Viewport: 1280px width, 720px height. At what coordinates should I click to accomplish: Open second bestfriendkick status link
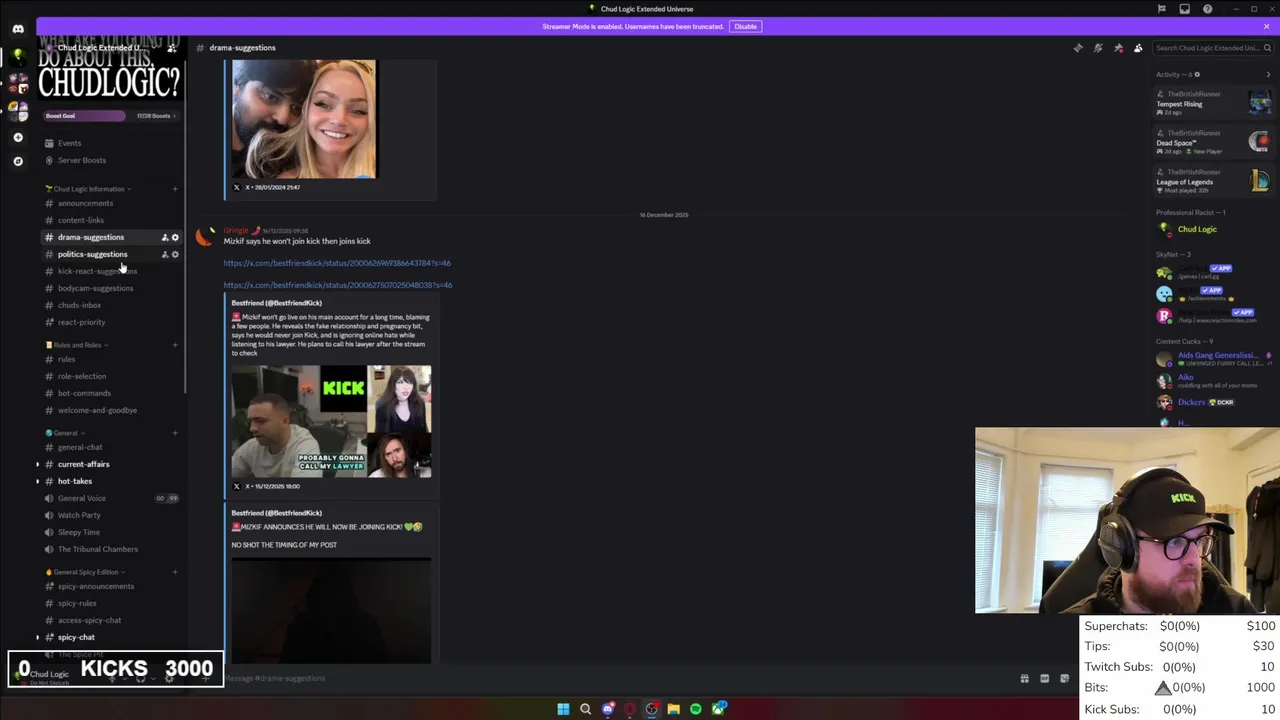pos(338,285)
